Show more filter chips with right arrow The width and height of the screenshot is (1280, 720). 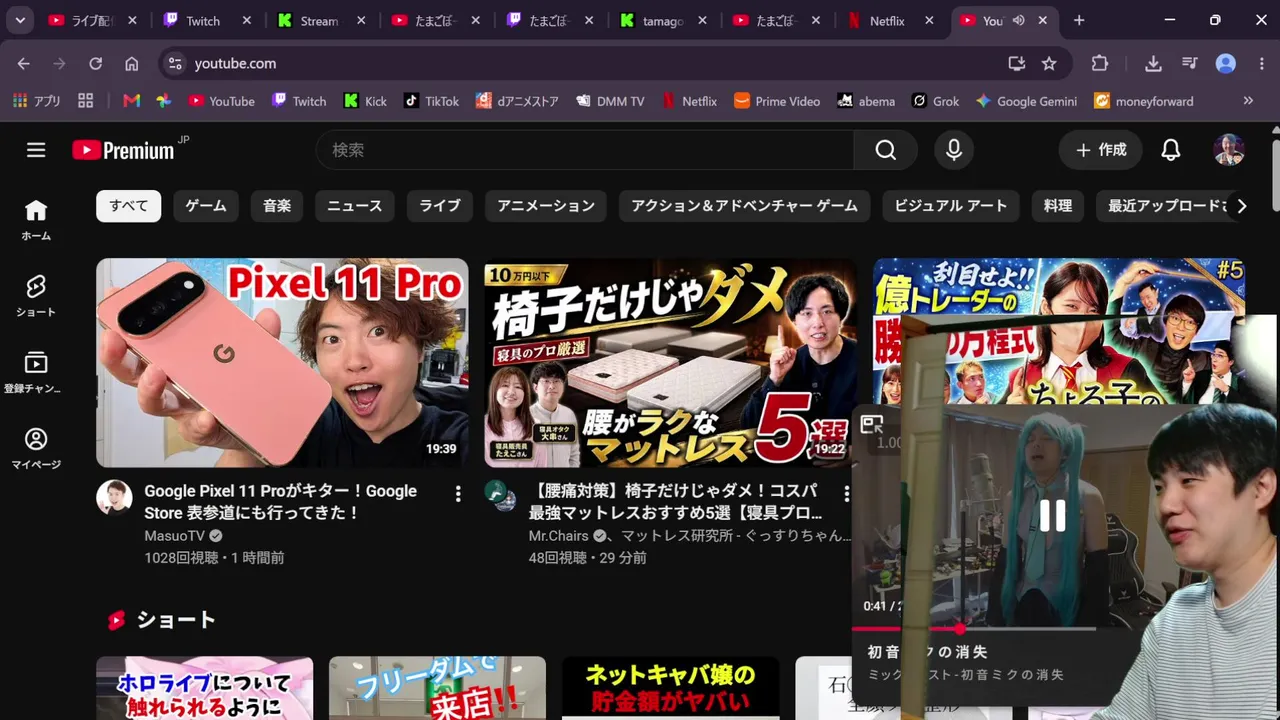[x=1241, y=206]
